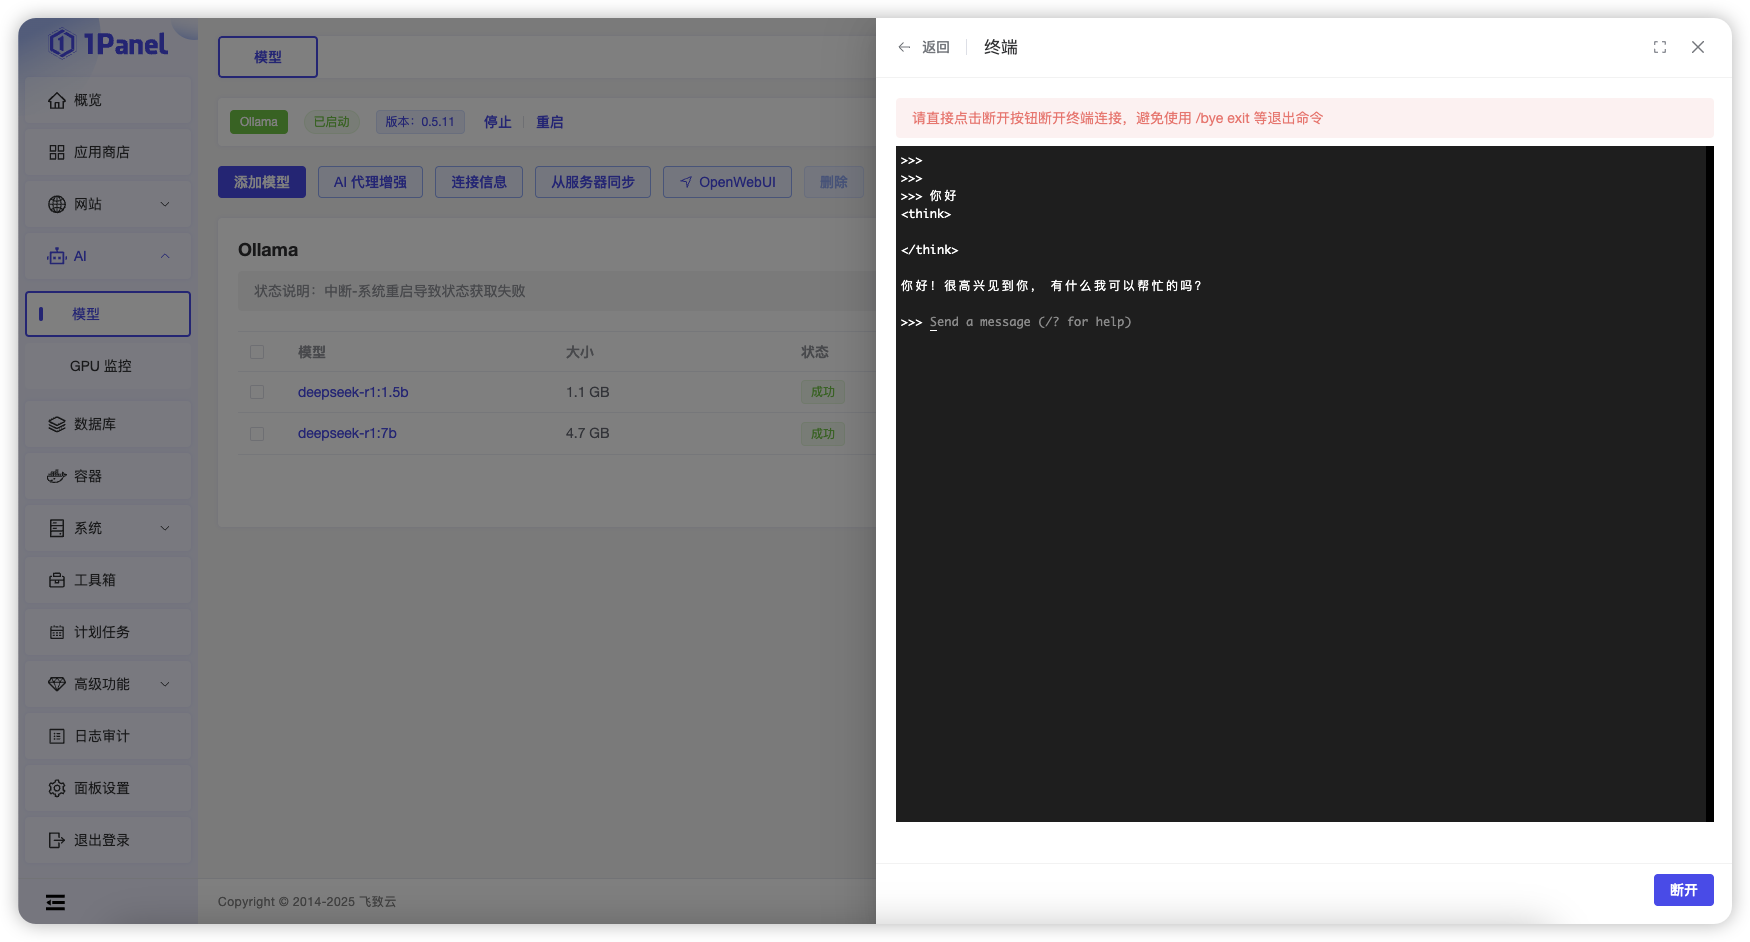Click the AI robot icon
Screen dimensions: 1750x942
click(57, 256)
